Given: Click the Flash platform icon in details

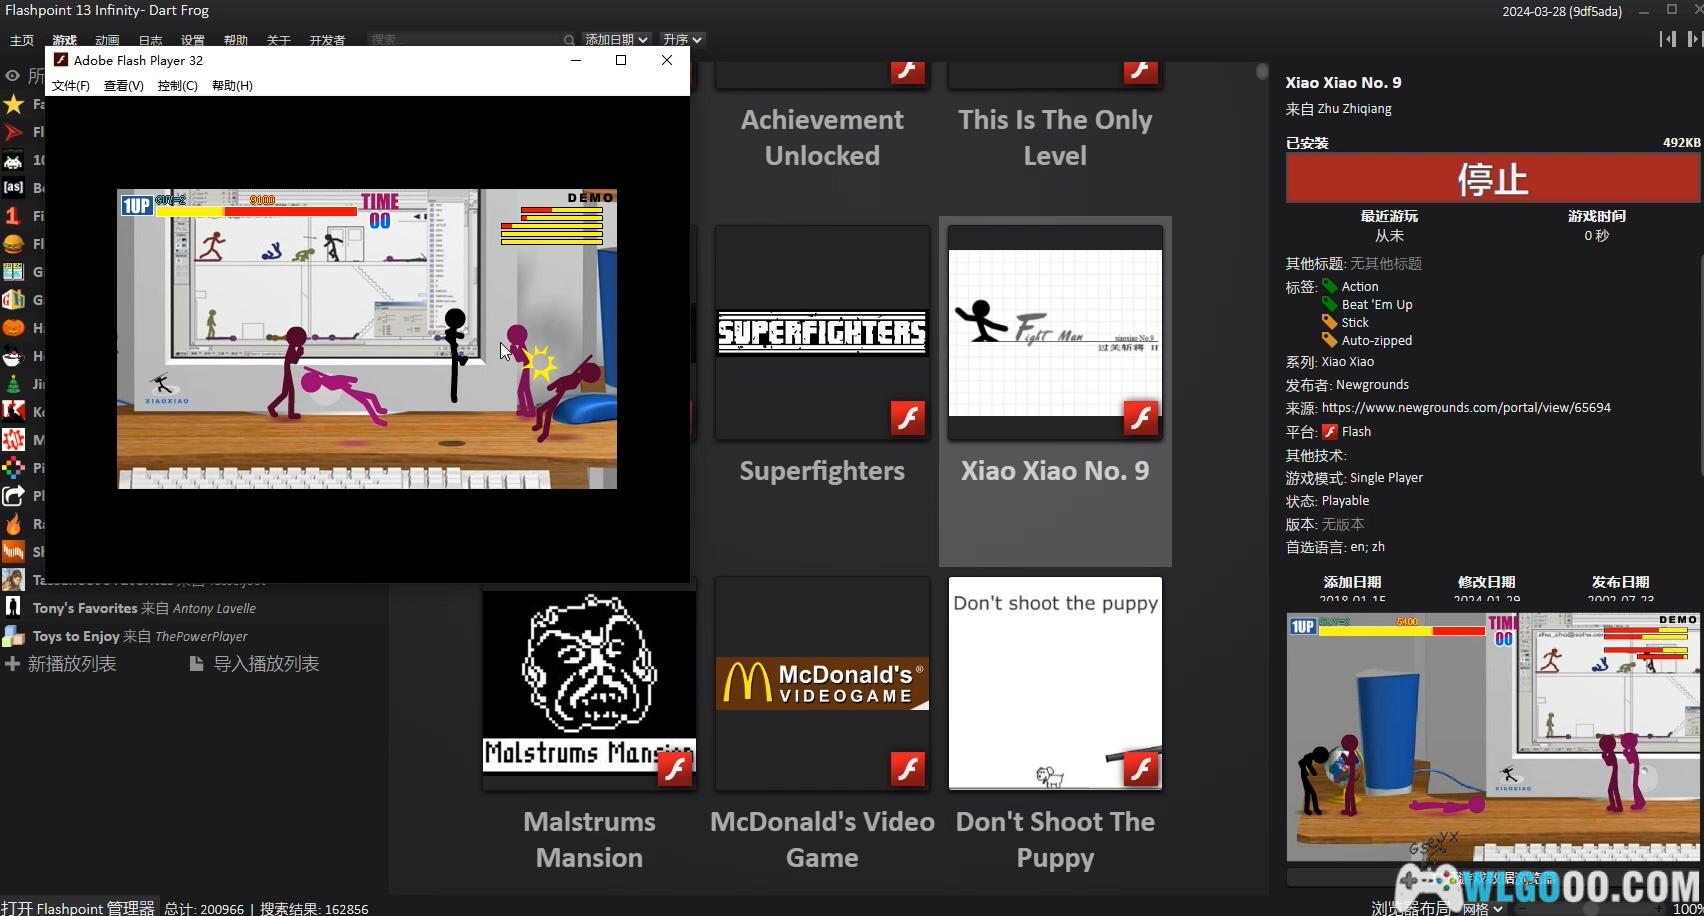Looking at the screenshot, I should (x=1330, y=432).
